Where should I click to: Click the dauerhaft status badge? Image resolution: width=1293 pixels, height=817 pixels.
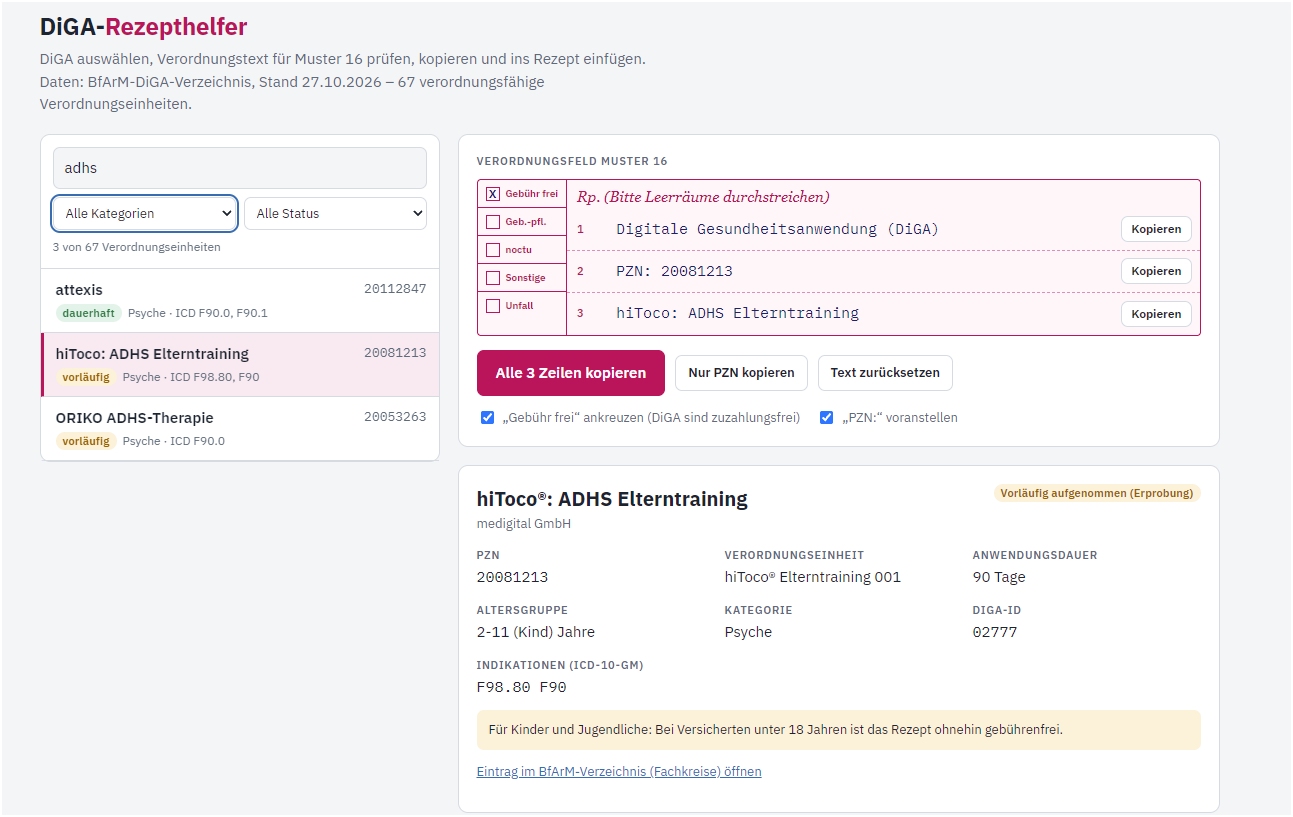click(89, 313)
